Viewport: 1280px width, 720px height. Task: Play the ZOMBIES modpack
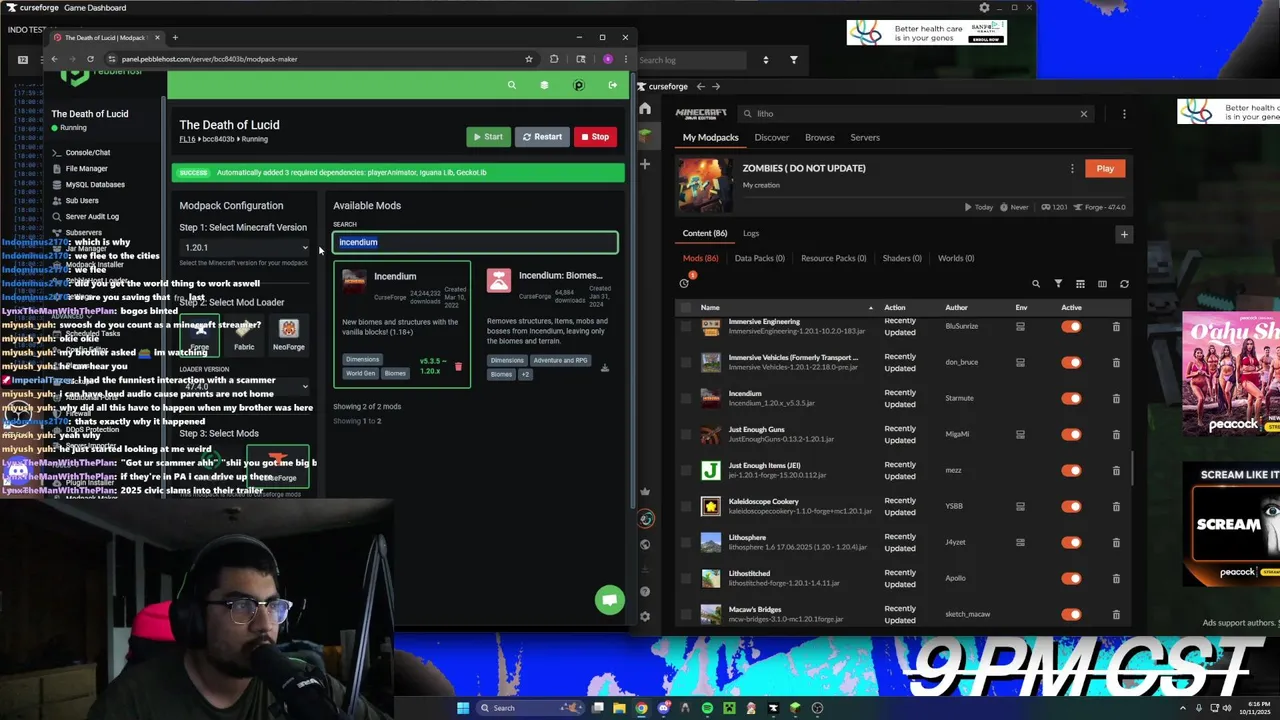pyautogui.click(x=1105, y=169)
